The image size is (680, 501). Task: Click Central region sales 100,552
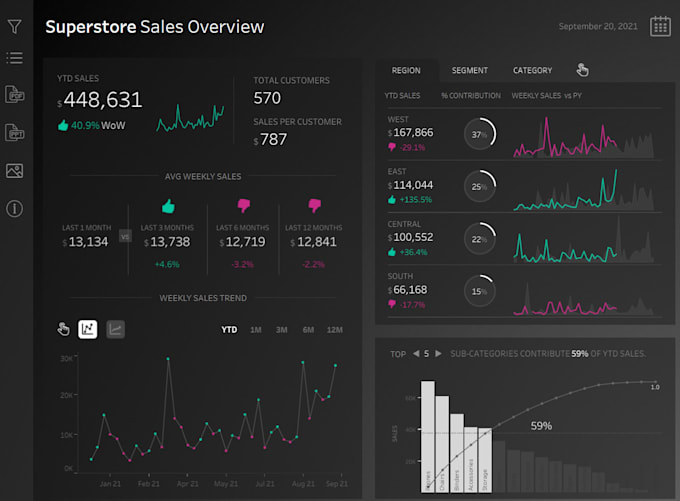[x=413, y=237]
